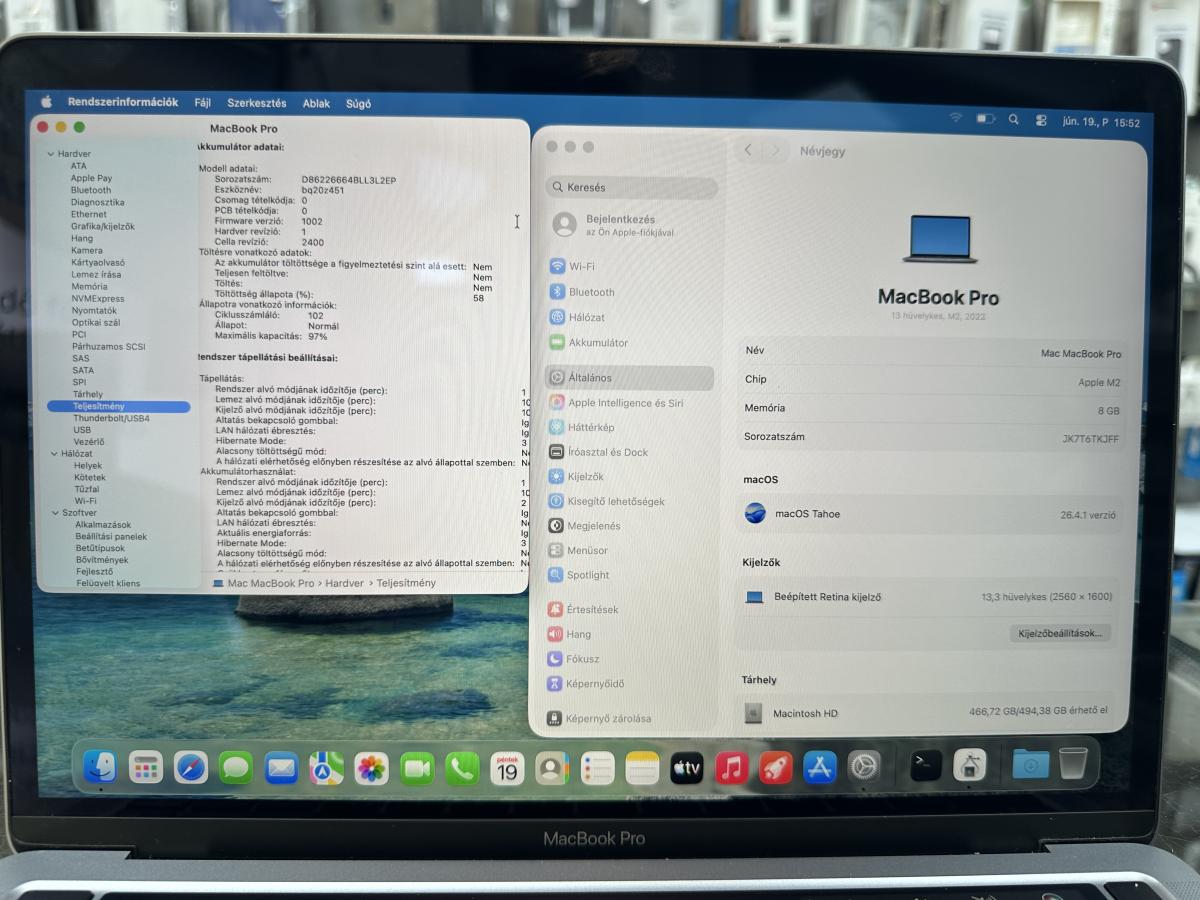Click Hardver in the bottom path bar
Screen dimensions: 1200x900
(x=345, y=583)
